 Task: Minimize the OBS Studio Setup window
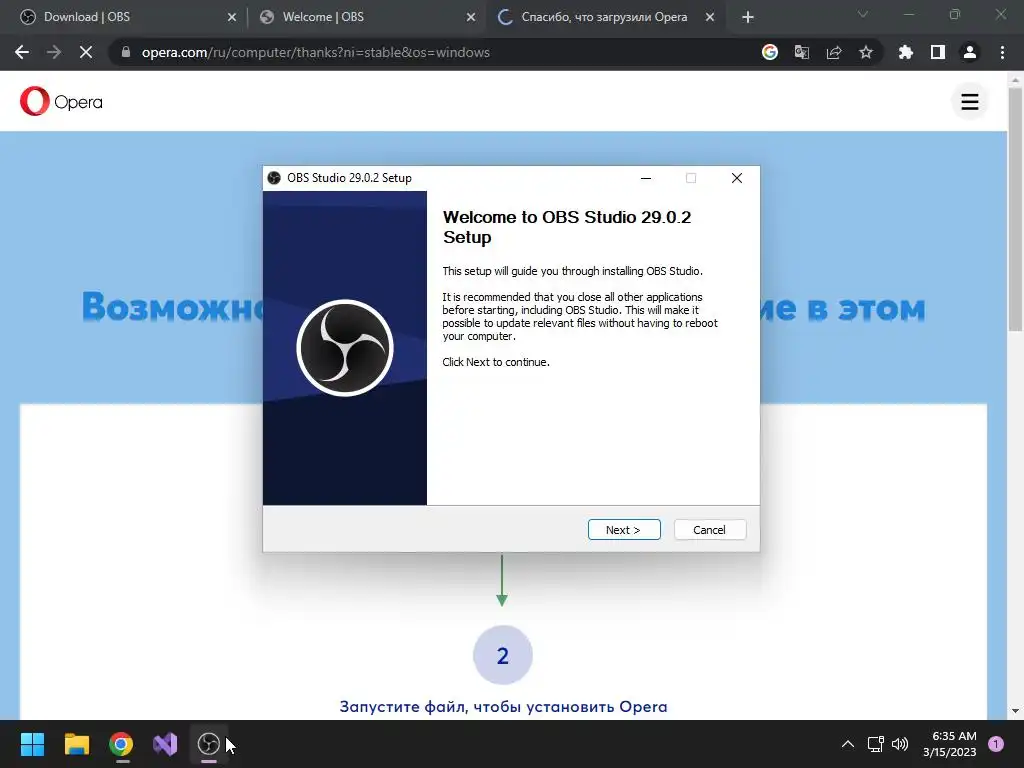click(646, 178)
